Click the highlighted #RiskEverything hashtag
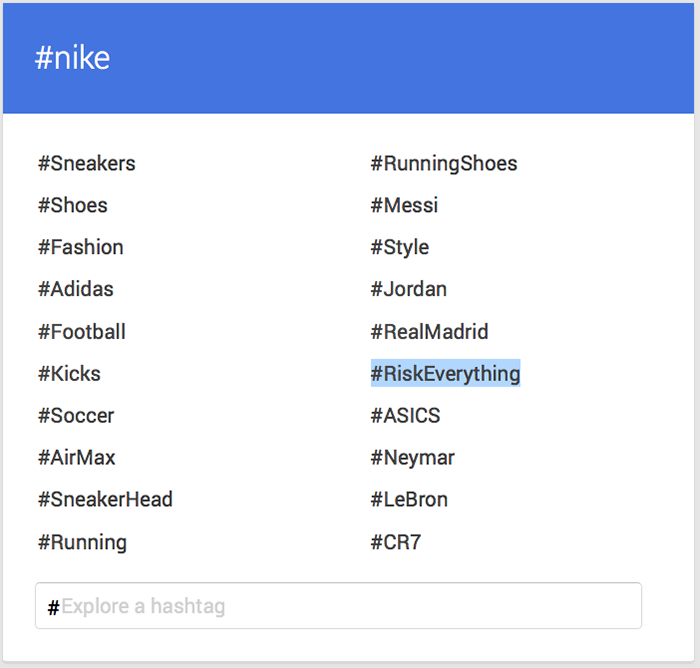This screenshot has height=668, width=700. [x=446, y=373]
